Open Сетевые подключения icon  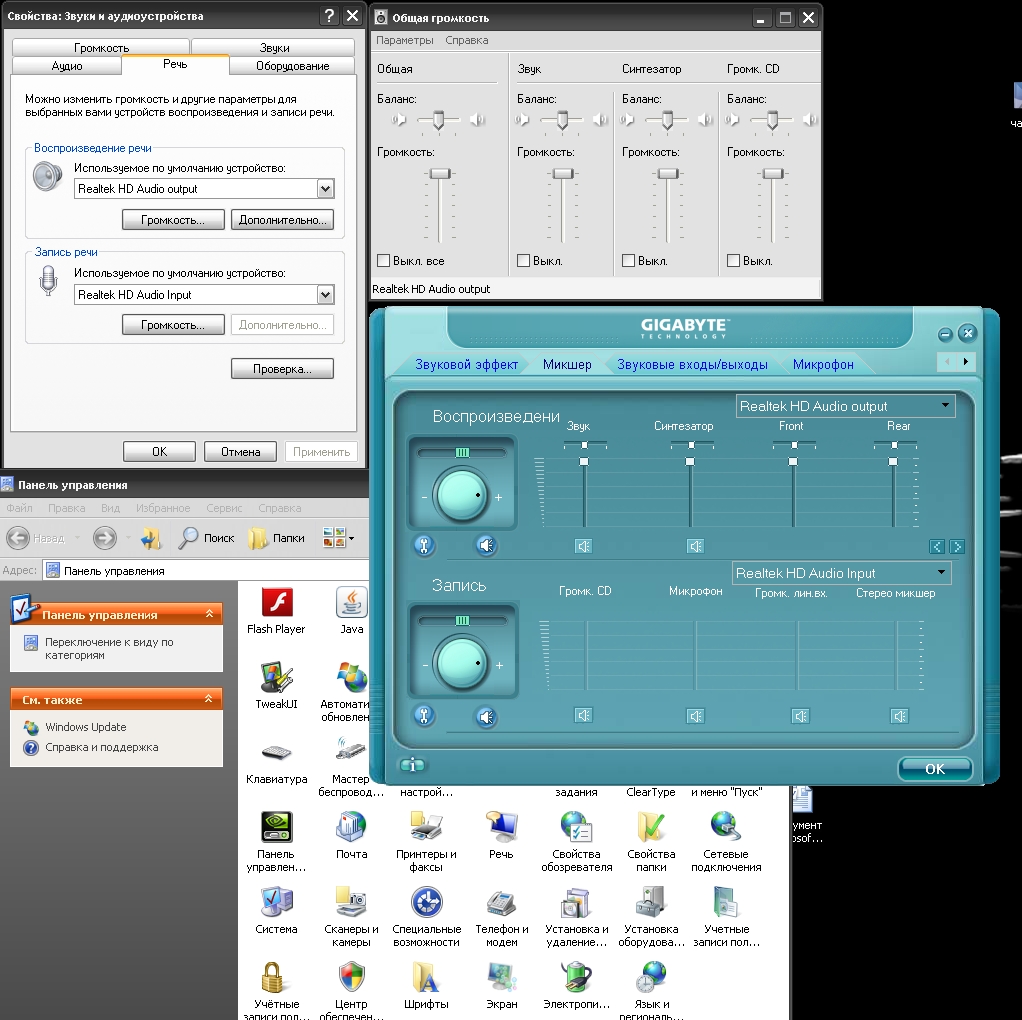coord(726,827)
